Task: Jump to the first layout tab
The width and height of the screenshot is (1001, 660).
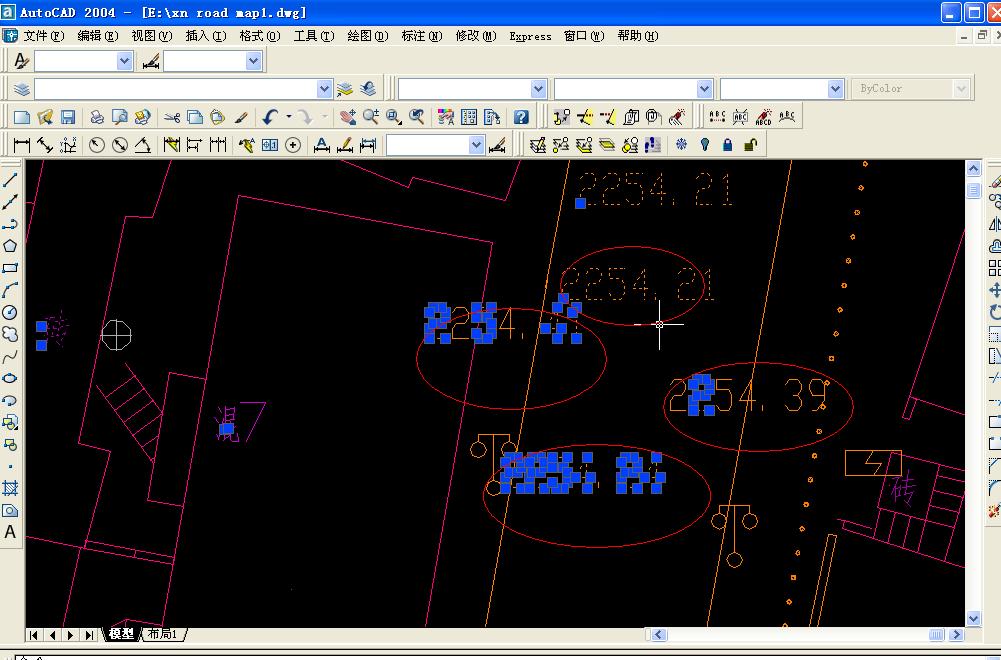Action: click(x=34, y=634)
